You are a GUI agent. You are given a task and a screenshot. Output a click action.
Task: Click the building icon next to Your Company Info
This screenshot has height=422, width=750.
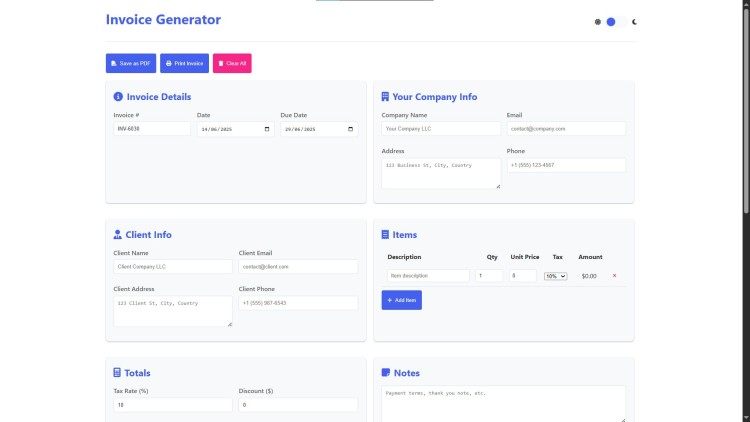[x=385, y=97]
